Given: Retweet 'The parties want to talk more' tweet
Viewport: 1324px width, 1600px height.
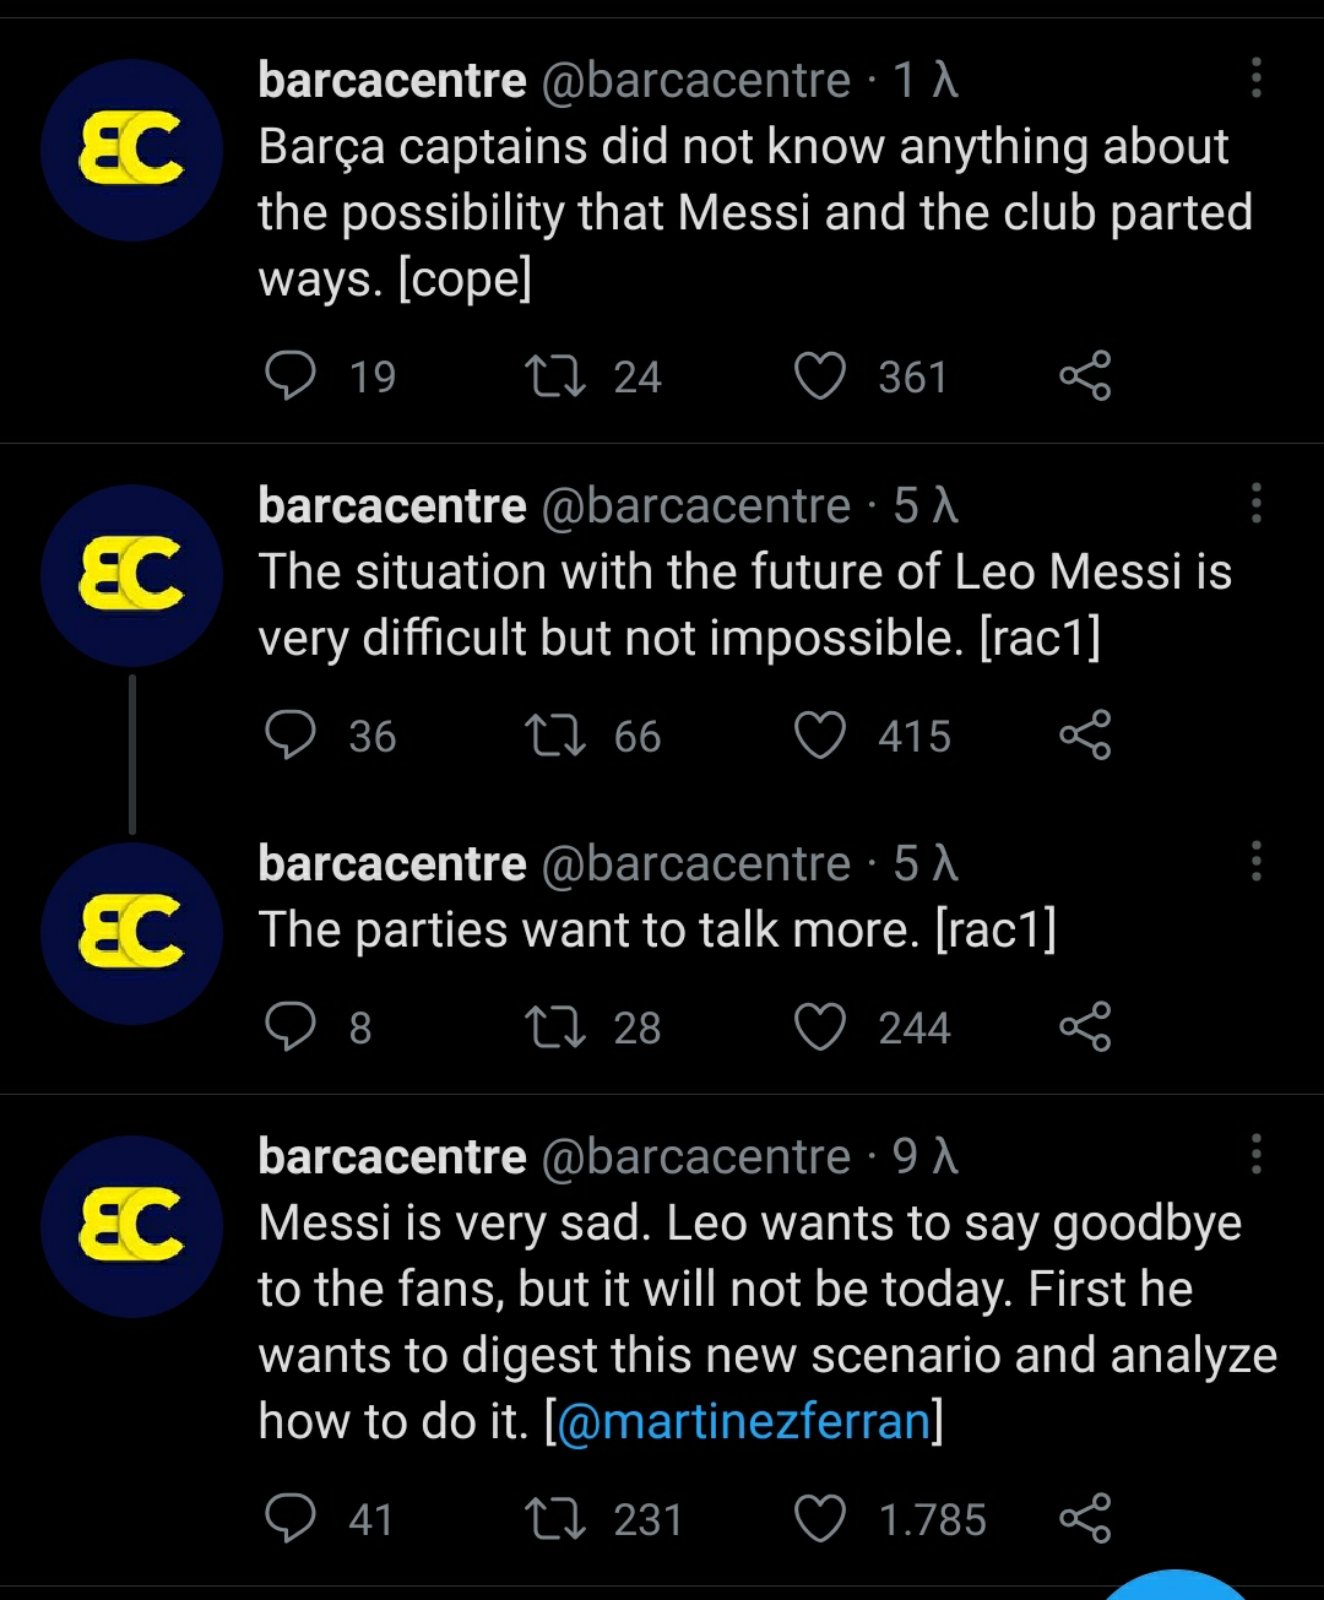Looking at the screenshot, I should click(555, 1027).
